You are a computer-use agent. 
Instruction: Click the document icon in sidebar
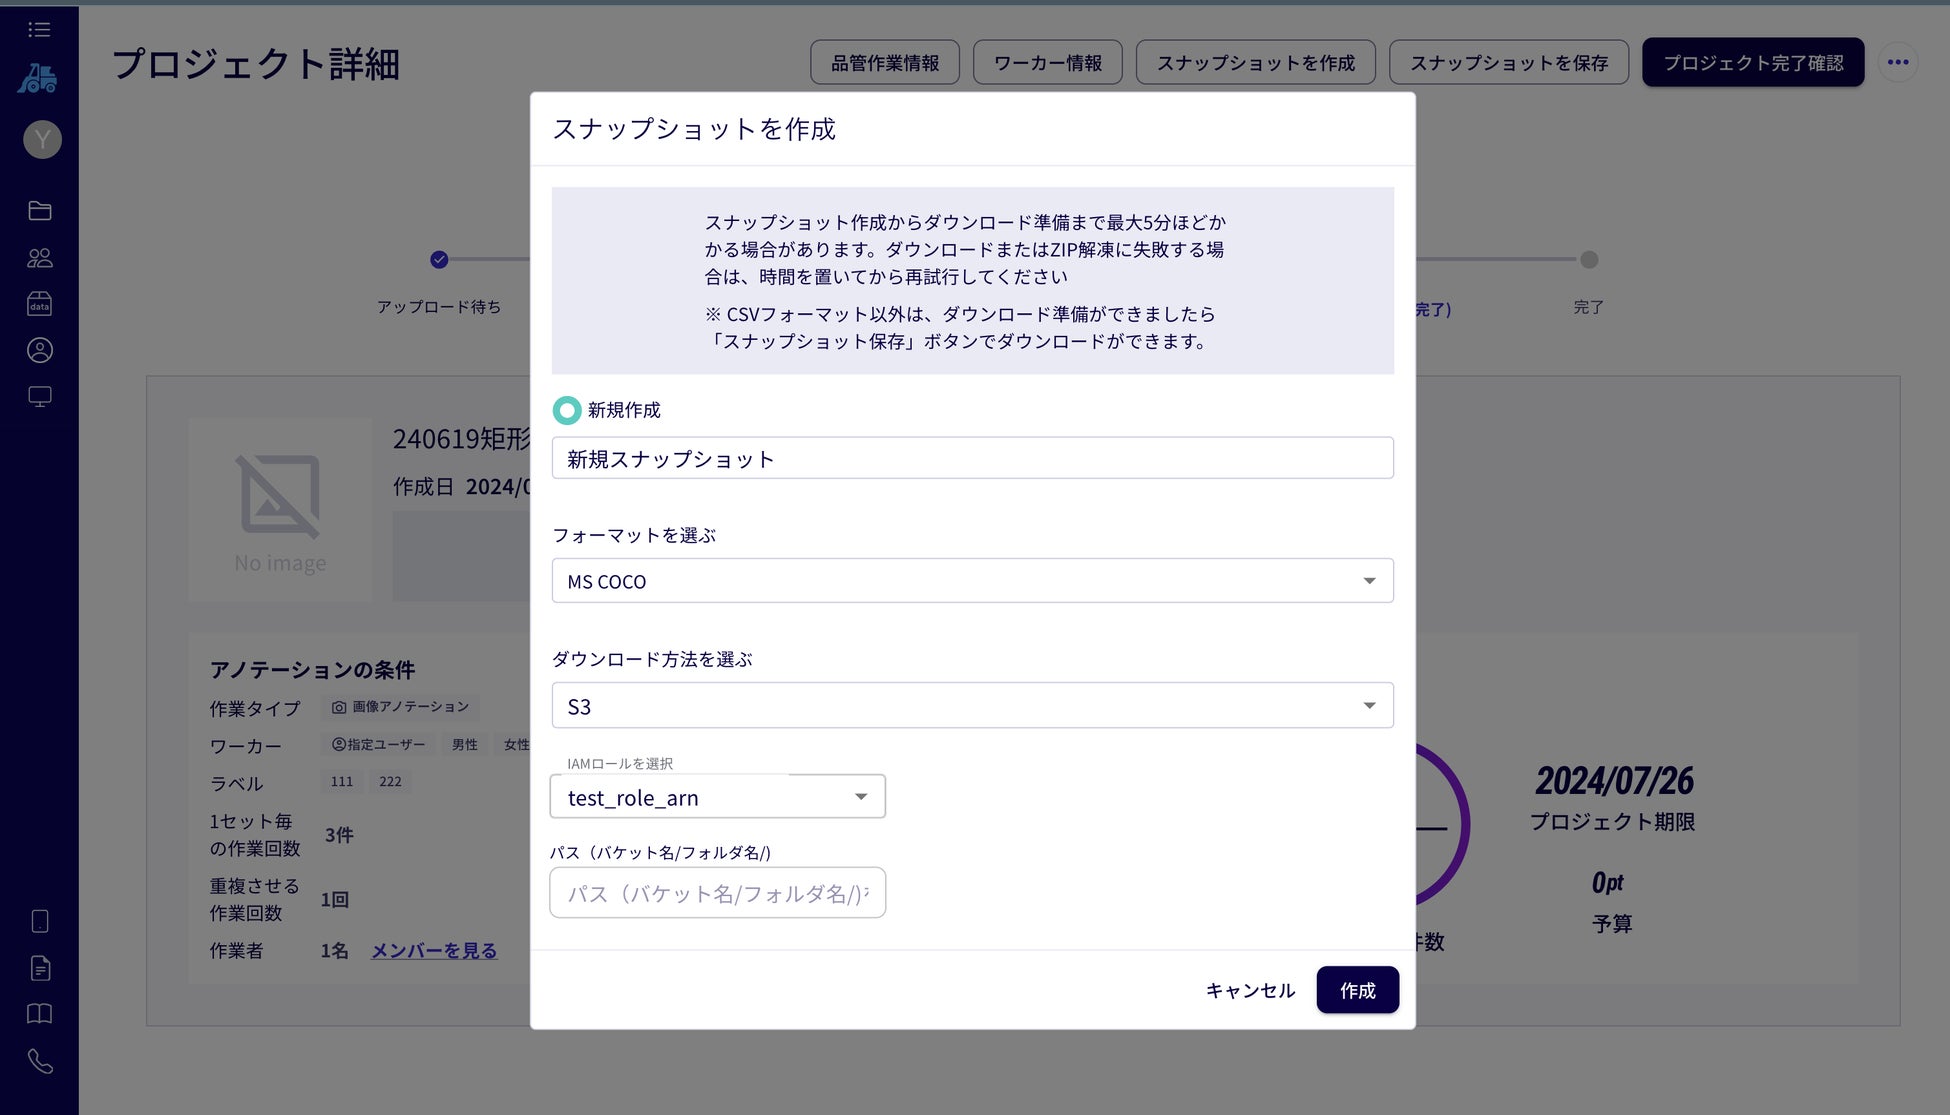tap(40, 968)
